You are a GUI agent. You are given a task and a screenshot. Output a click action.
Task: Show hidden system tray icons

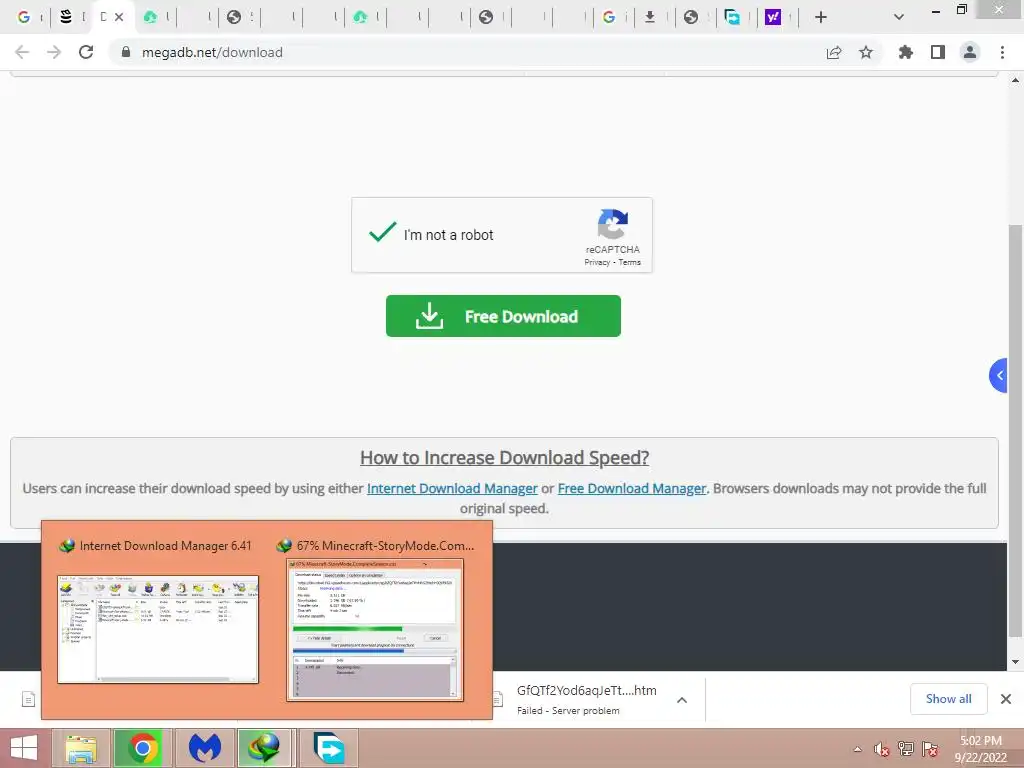click(x=857, y=749)
